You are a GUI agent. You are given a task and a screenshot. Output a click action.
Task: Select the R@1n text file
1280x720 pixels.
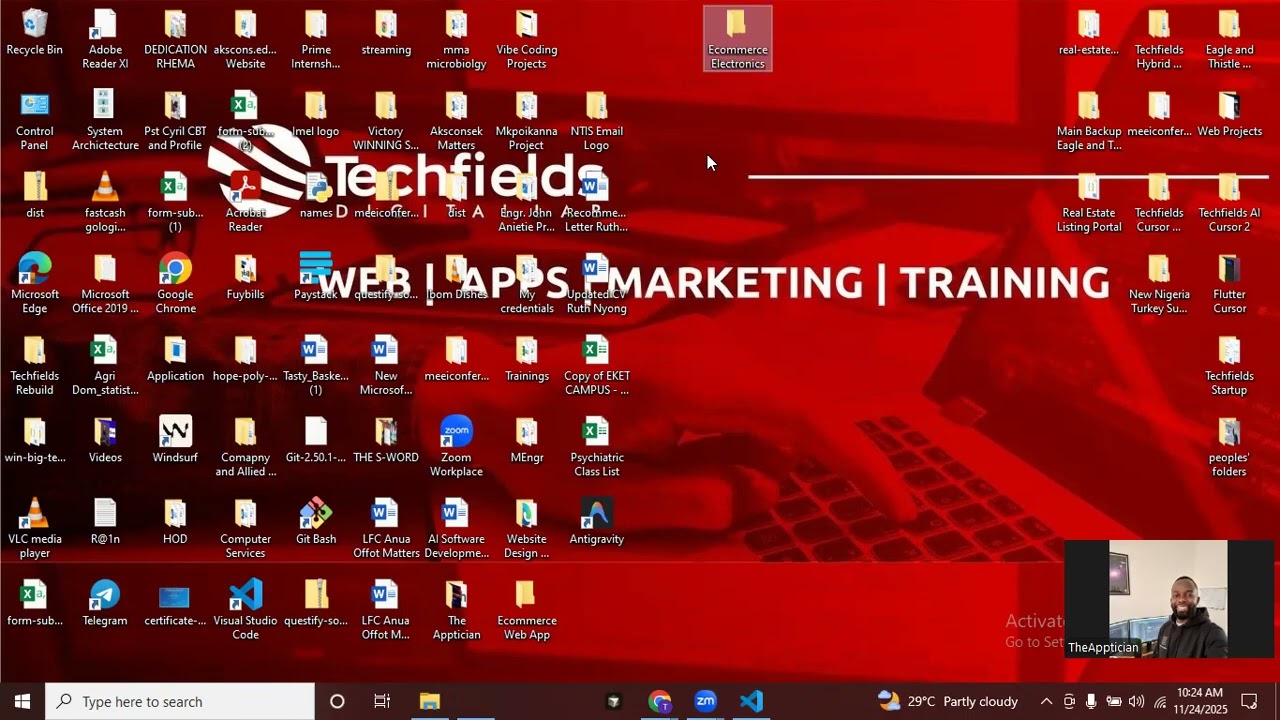105,521
